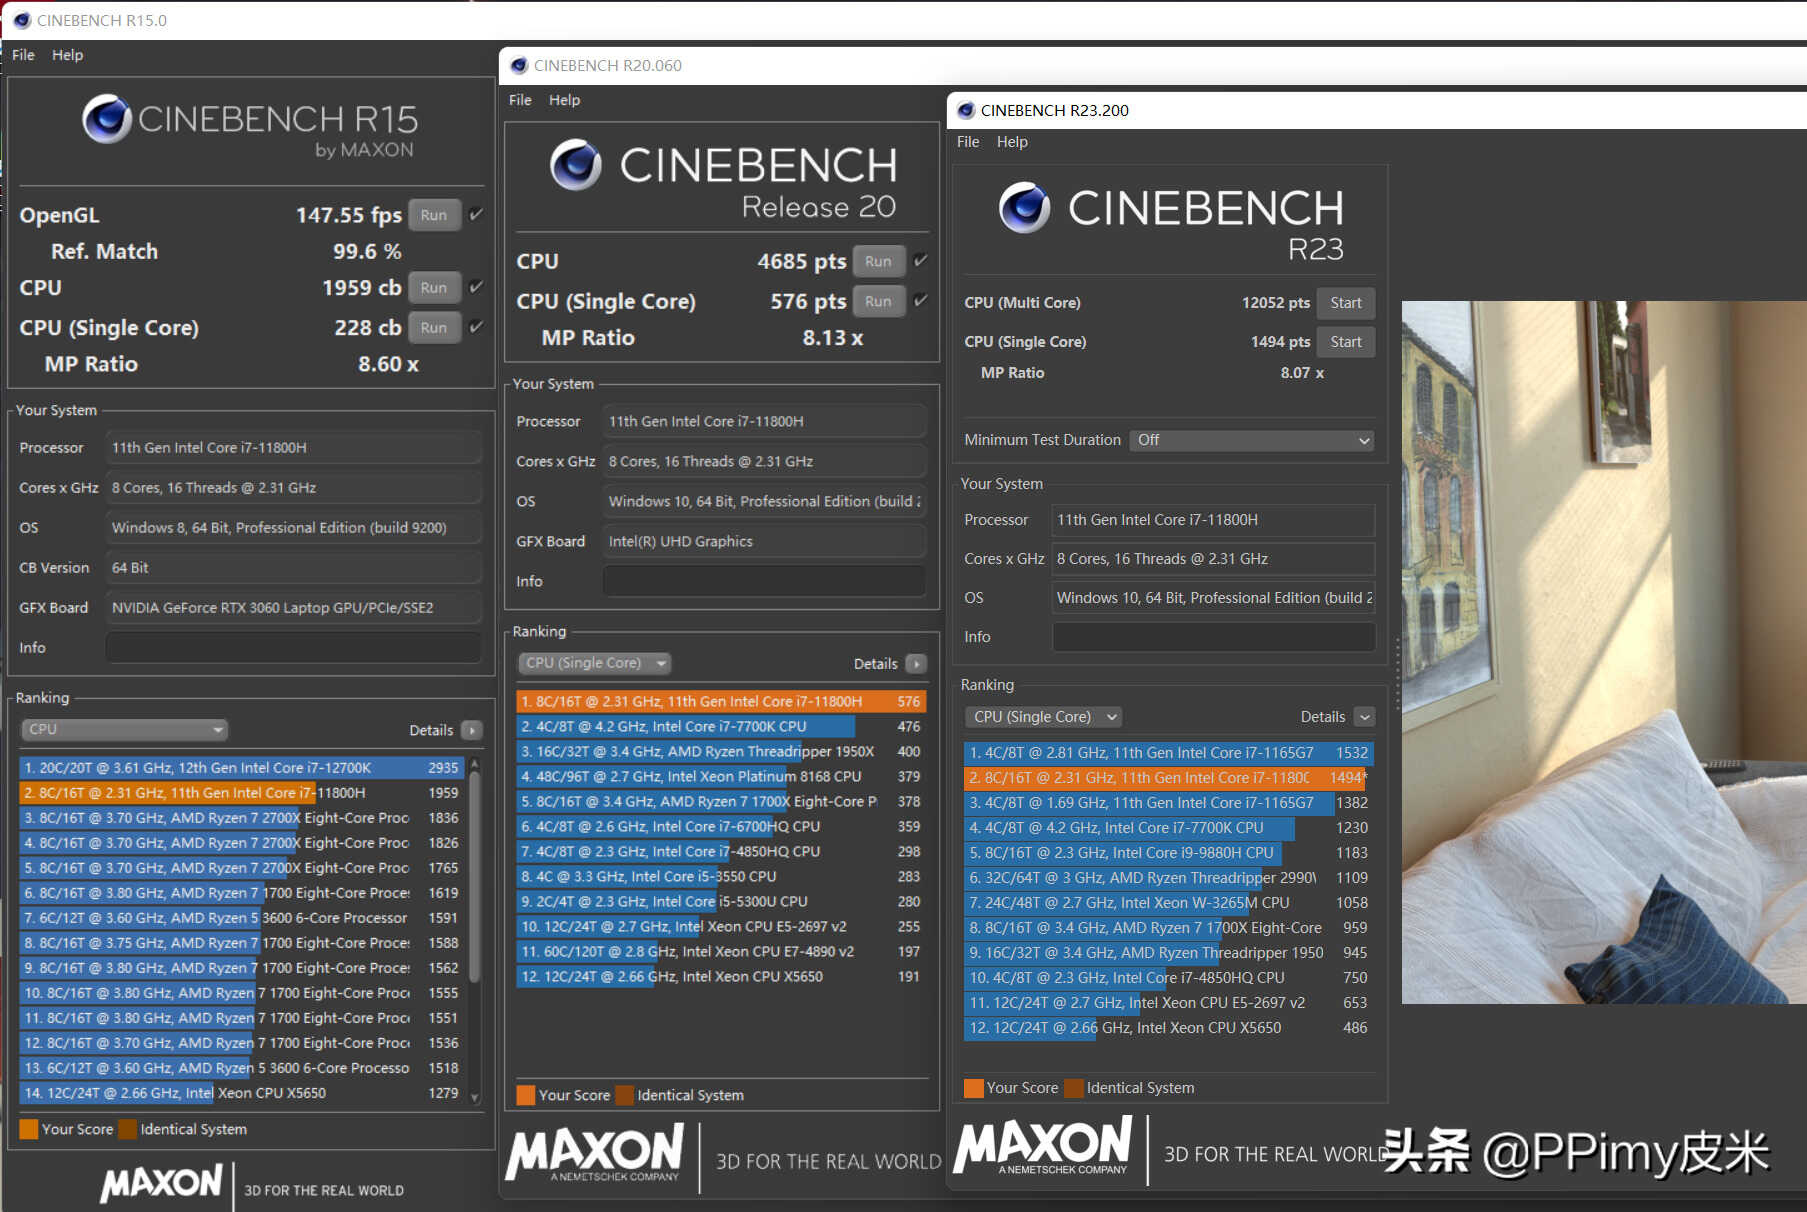Select R20 ranking row Core i7-7700K 476
The height and width of the screenshot is (1212, 1807).
tap(721, 727)
